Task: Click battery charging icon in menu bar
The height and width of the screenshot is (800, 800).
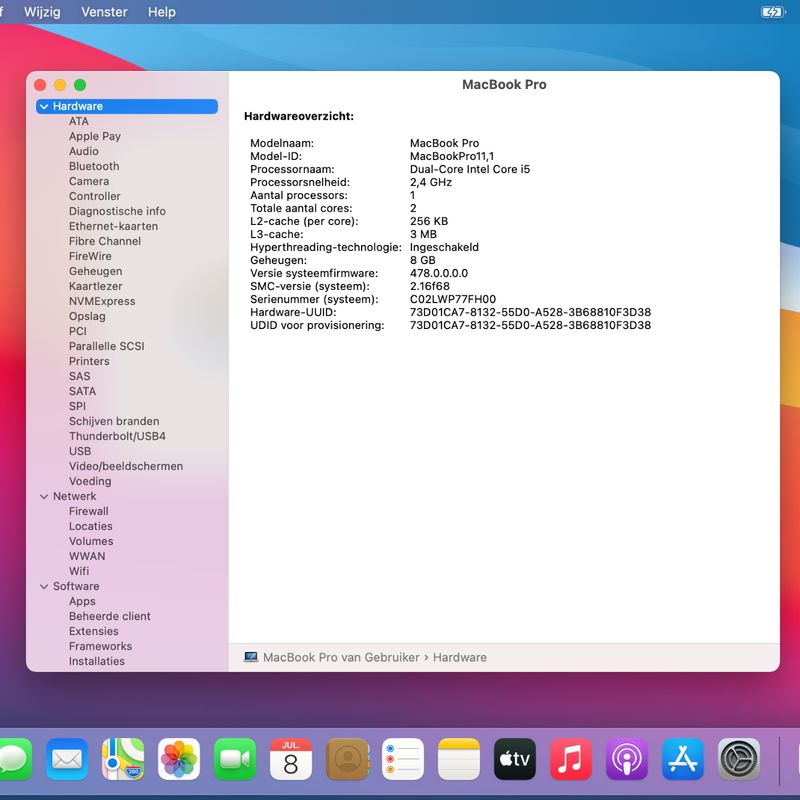Action: (x=772, y=12)
